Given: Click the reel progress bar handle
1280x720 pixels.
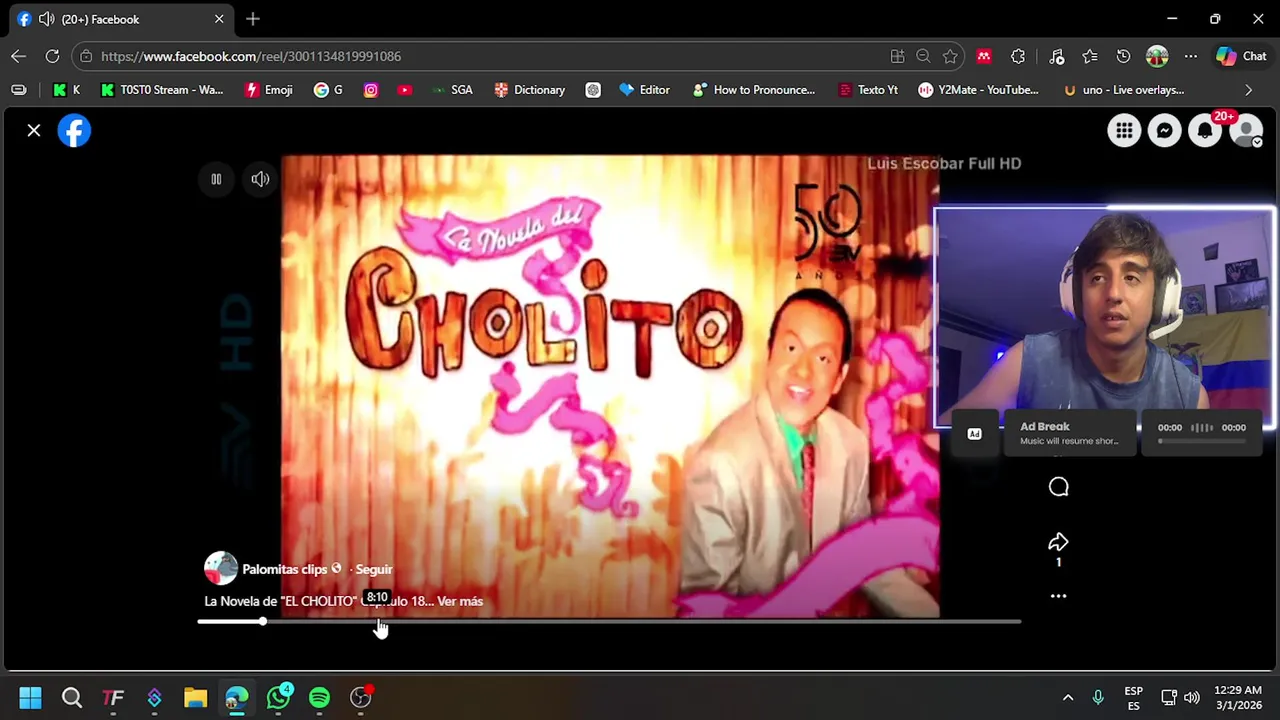Looking at the screenshot, I should click(x=262, y=622).
